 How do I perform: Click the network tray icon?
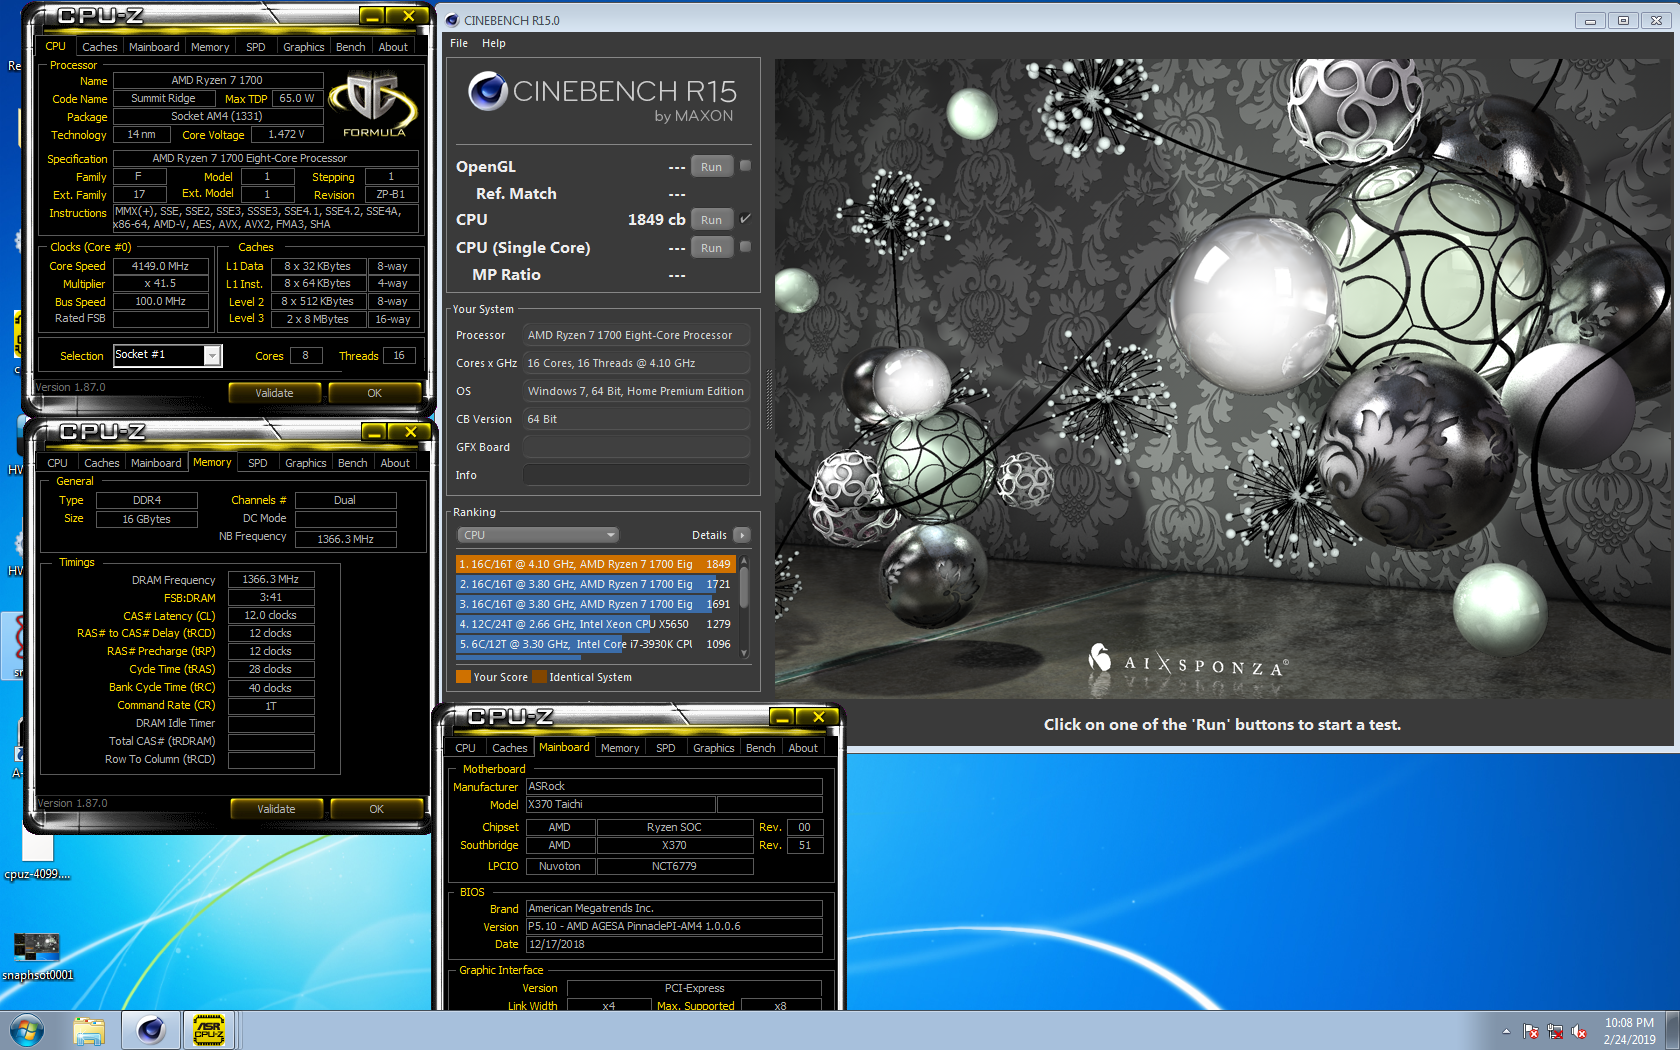[x=1555, y=1031]
